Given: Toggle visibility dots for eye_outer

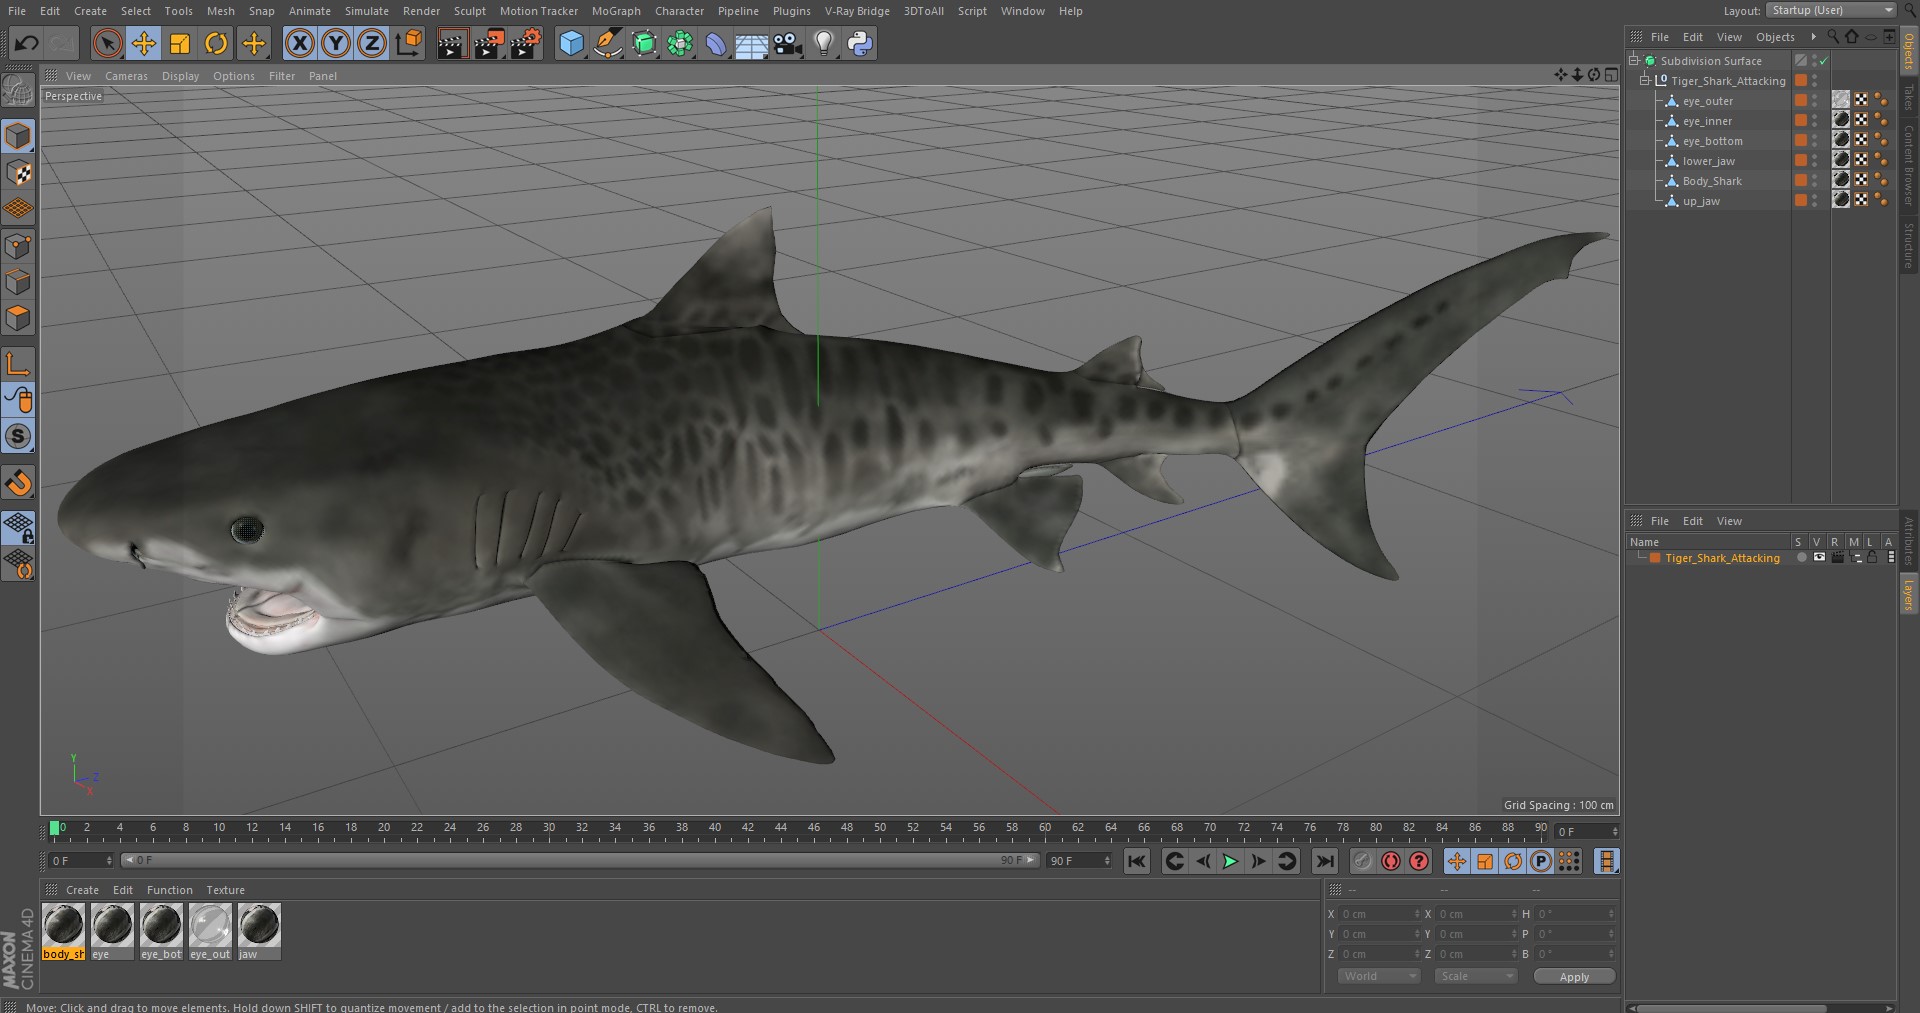Looking at the screenshot, I should pyautogui.click(x=1814, y=100).
